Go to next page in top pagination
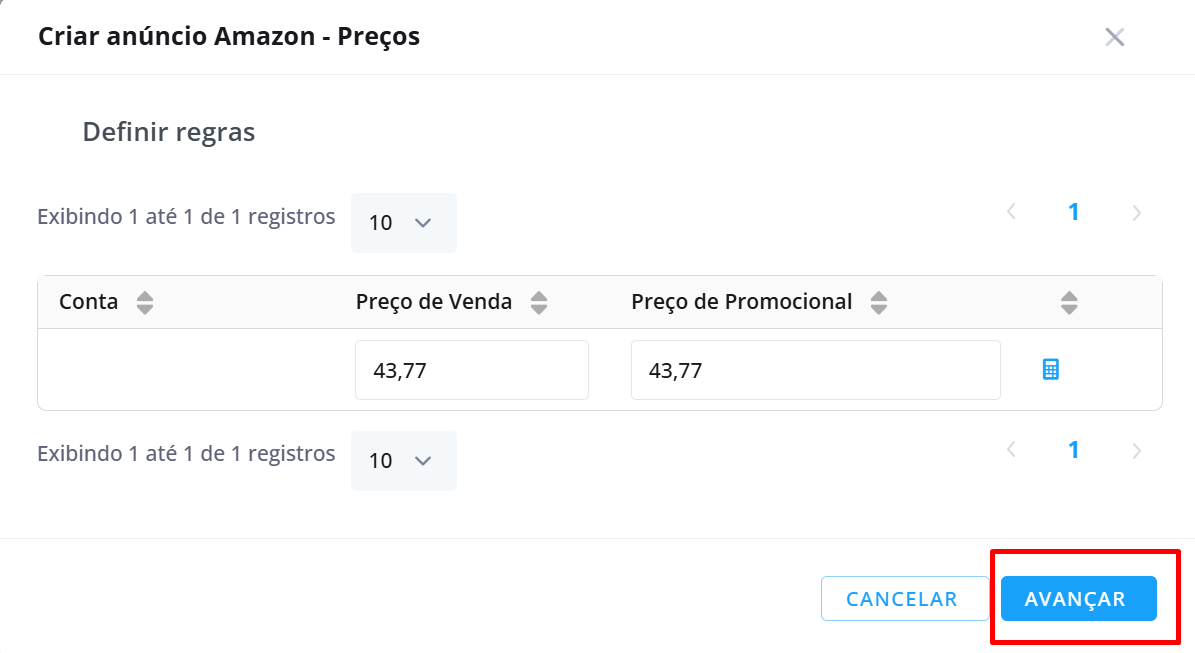This screenshot has width=1195, height=653. pyautogui.click(x=1136, y=213)
